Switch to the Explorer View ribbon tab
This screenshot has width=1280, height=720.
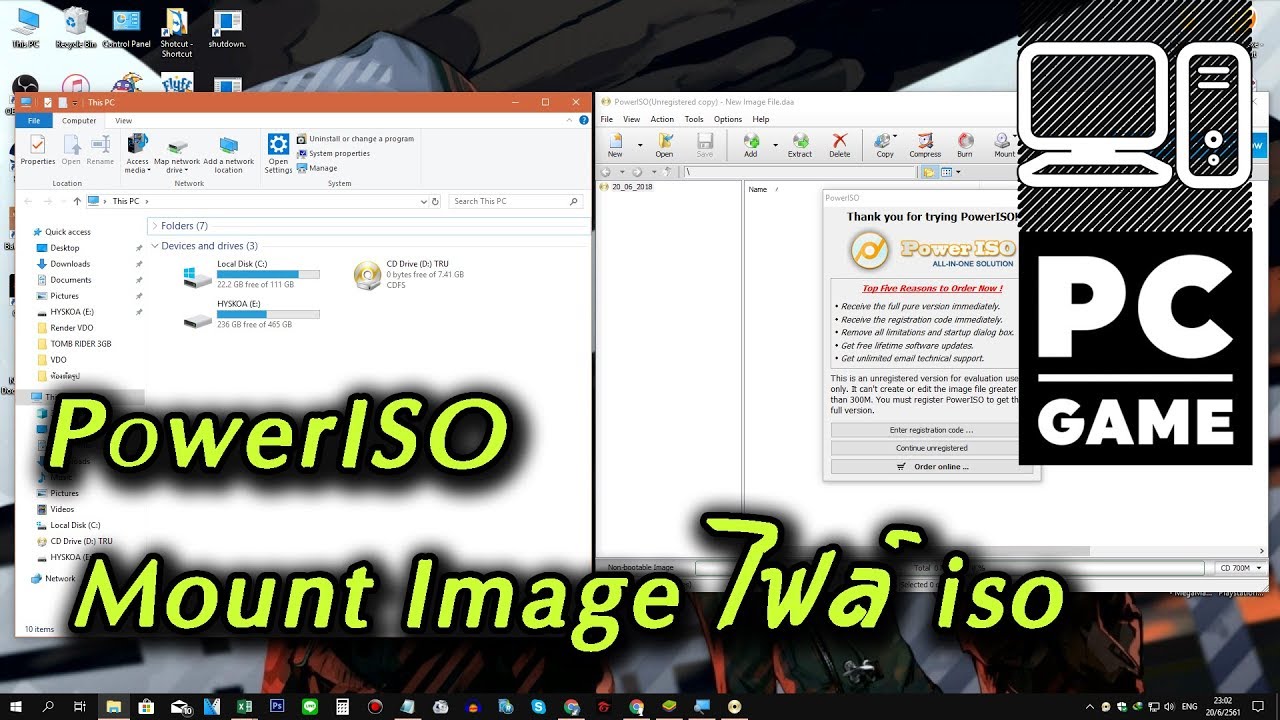[x=123, y=120]
